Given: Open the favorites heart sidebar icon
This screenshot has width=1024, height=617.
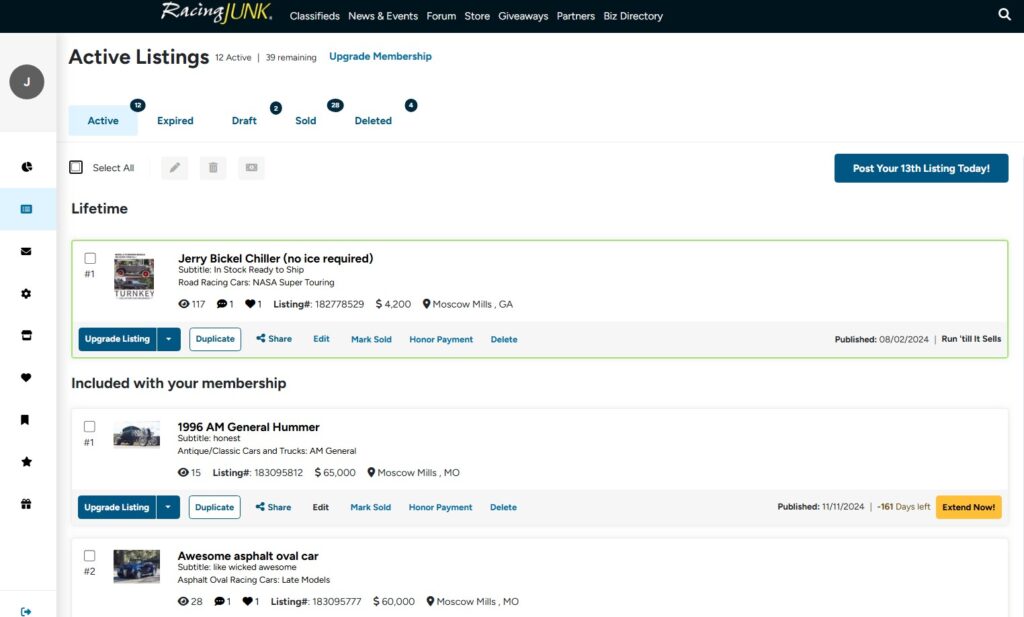Looking at the screenshot, I should coord(26,377).
